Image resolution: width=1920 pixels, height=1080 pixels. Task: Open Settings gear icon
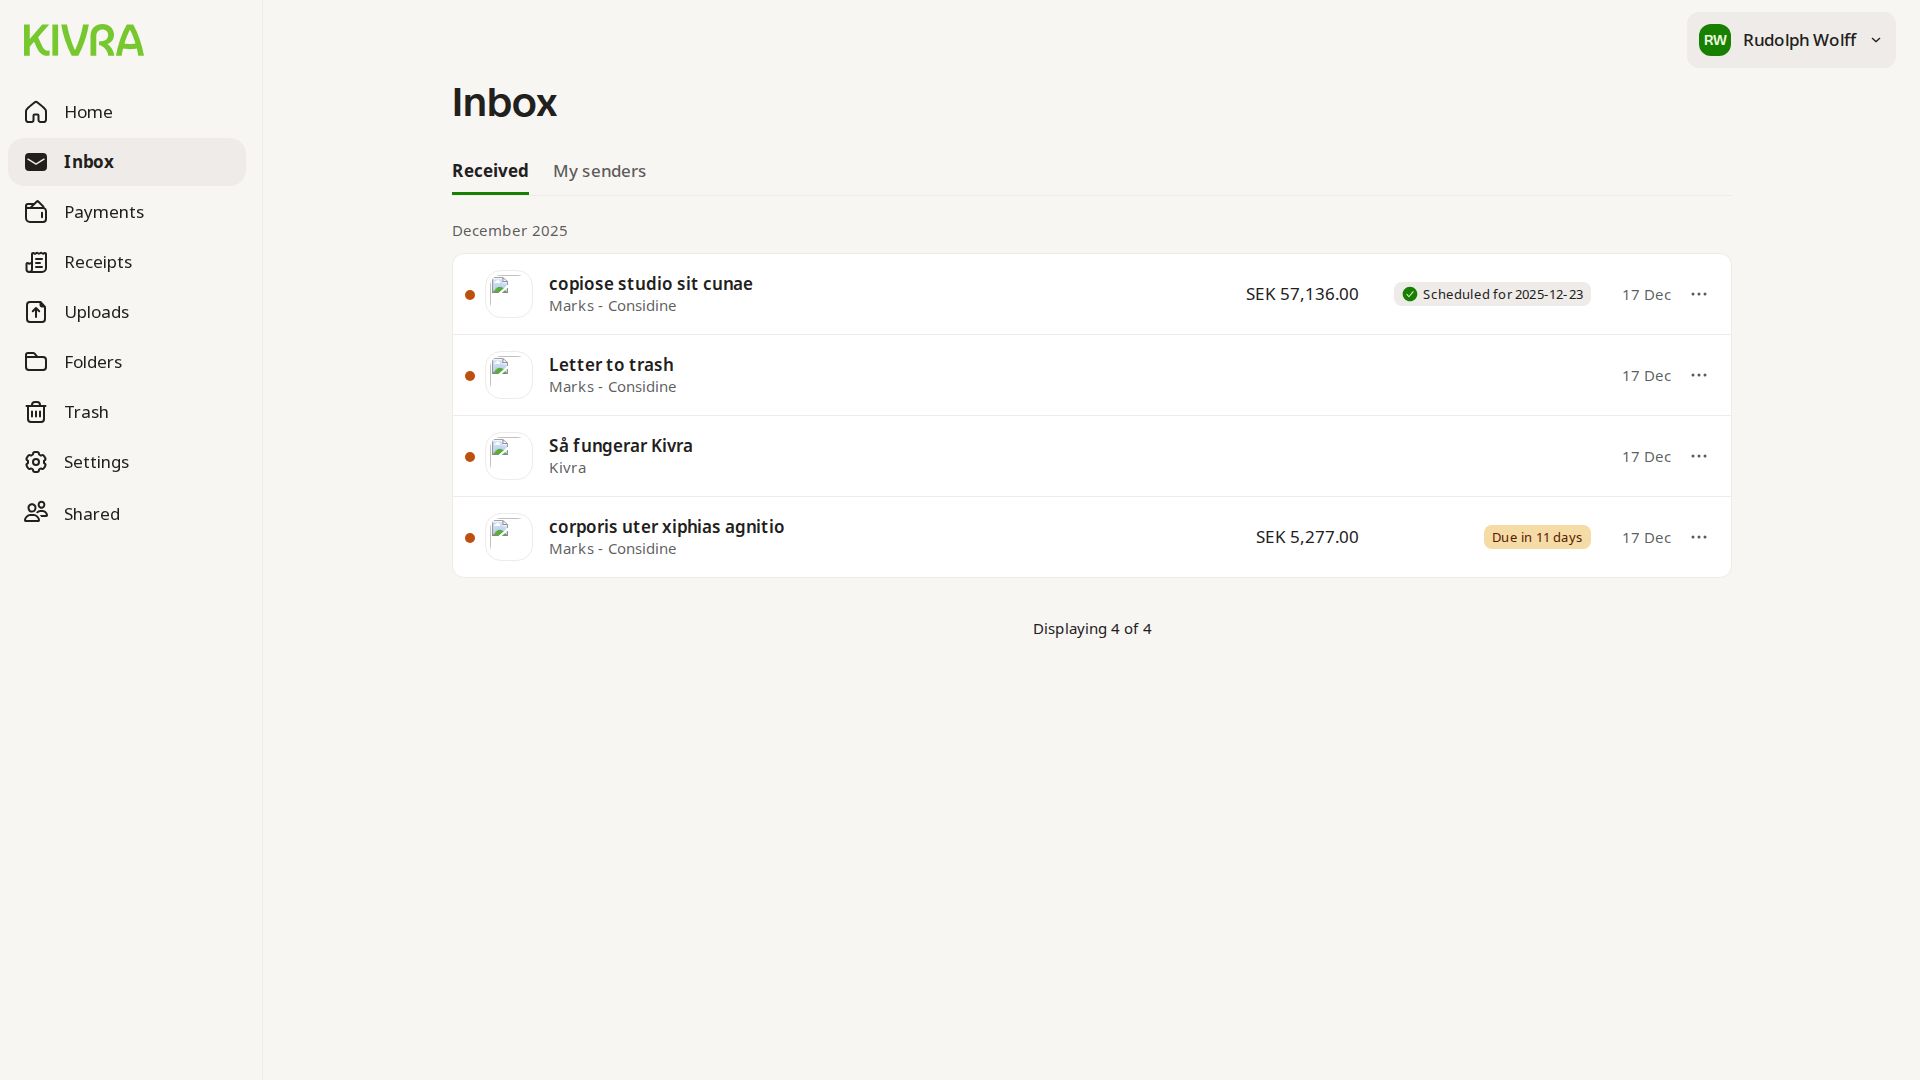(36, 462)
